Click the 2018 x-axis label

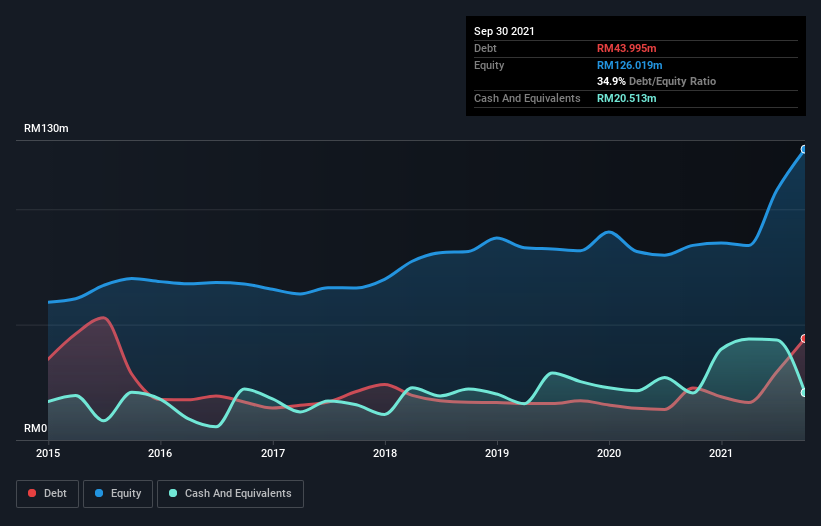coord(385,453)
